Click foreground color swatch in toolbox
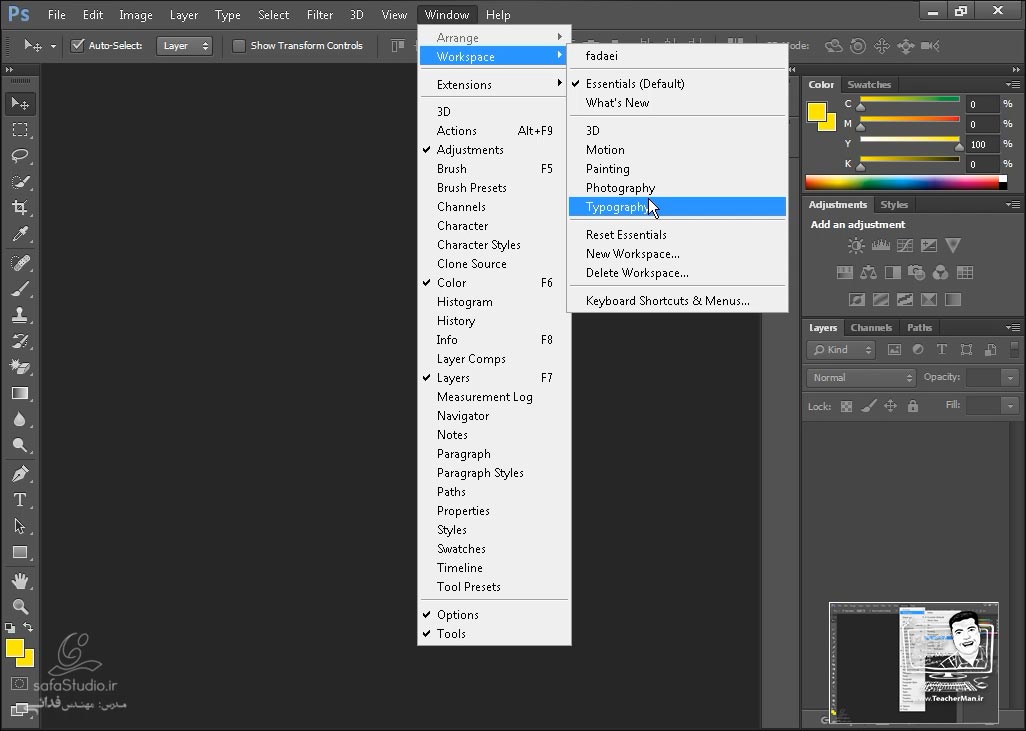 click(14, 649)
